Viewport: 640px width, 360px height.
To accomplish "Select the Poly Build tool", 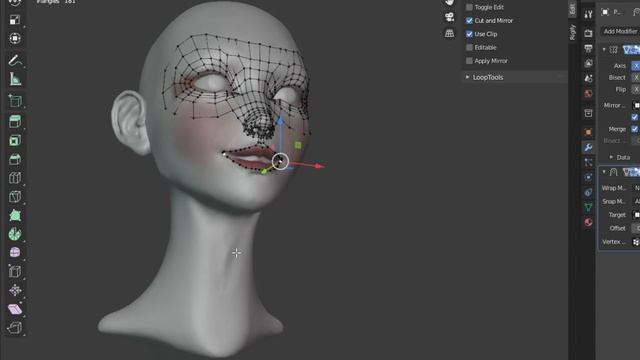I will point(15,216).
